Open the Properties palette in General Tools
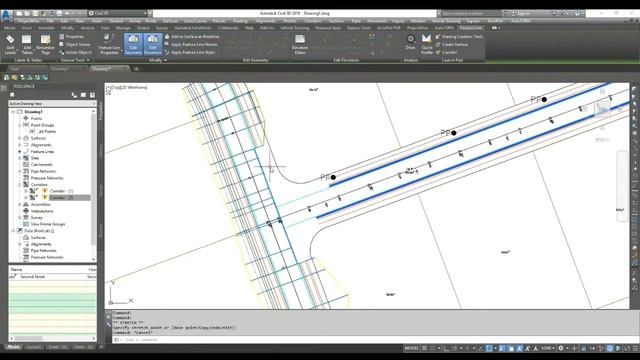640x360 pixels. point(72,37)
